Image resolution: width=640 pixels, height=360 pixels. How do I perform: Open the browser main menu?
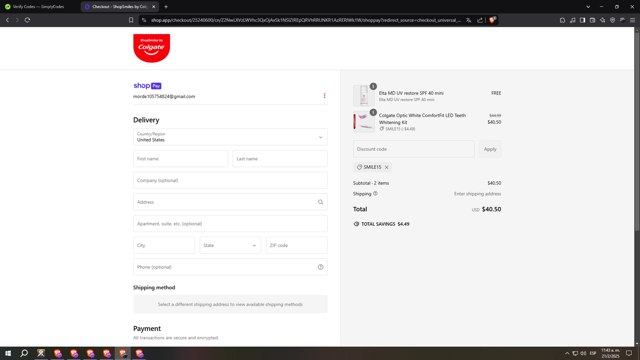point(632,20)
